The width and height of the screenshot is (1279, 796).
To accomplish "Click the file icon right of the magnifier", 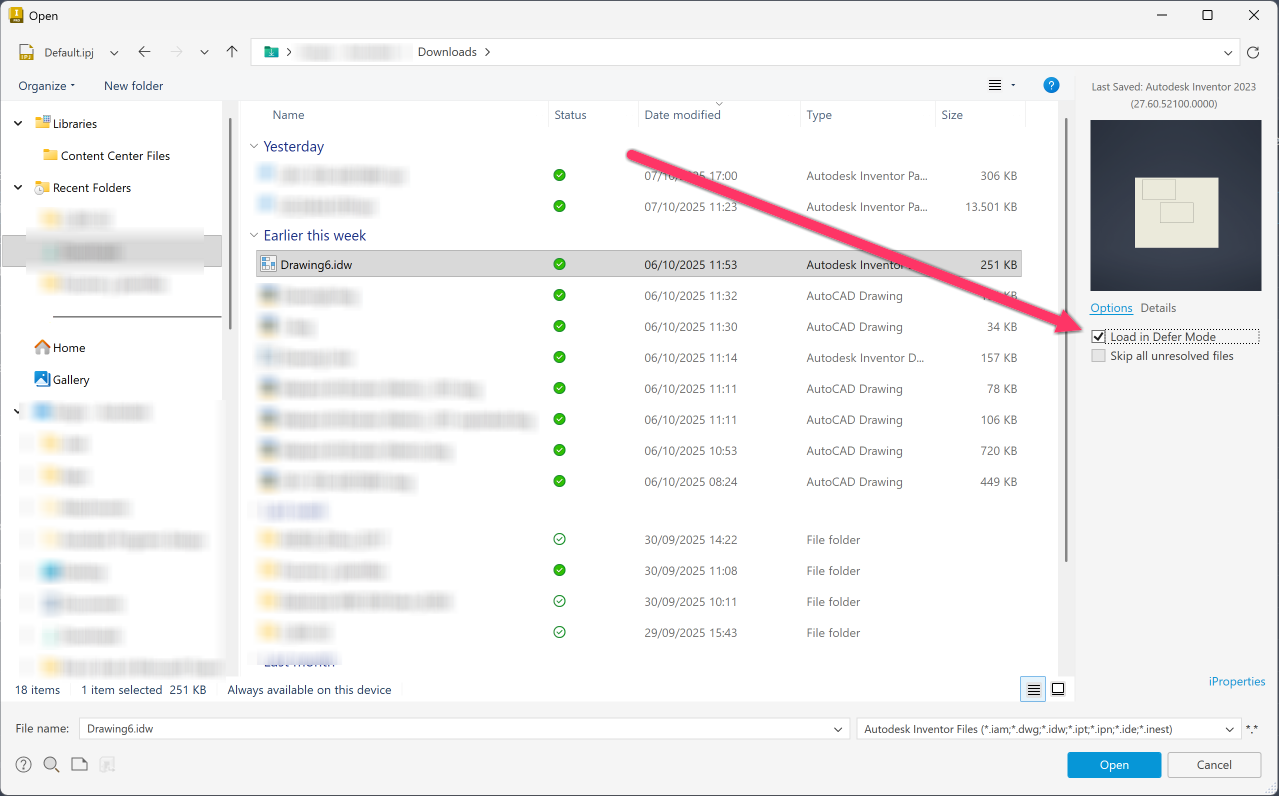I will tap(79, 765).
